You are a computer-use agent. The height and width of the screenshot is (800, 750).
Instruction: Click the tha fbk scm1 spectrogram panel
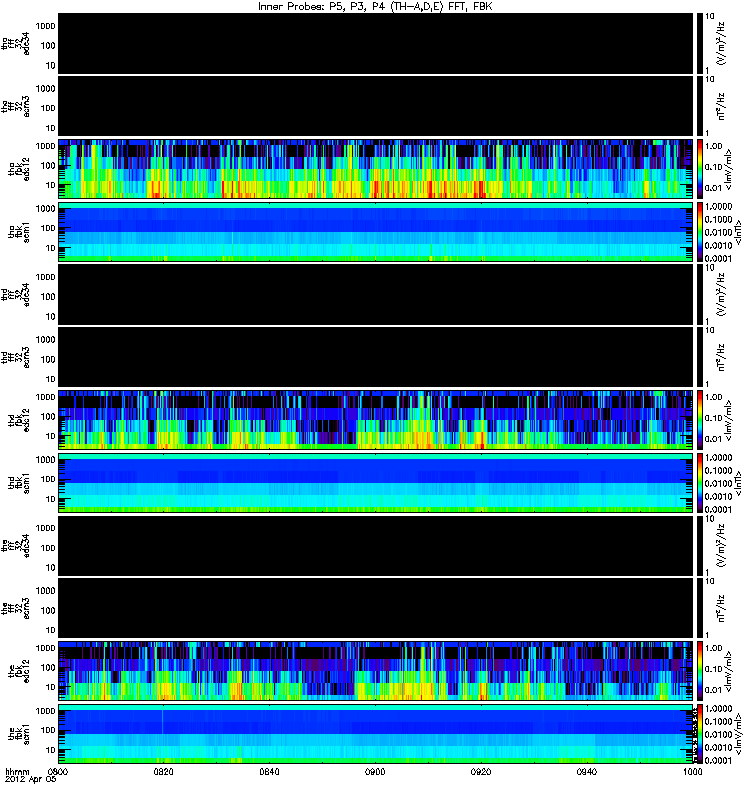(x=376, y=232)
